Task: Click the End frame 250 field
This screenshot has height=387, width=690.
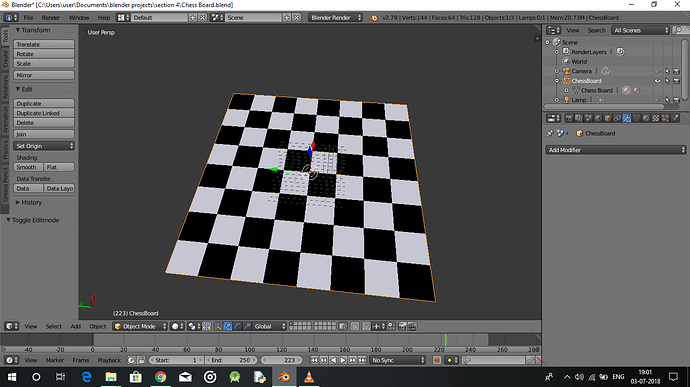Action: point(232,360)
